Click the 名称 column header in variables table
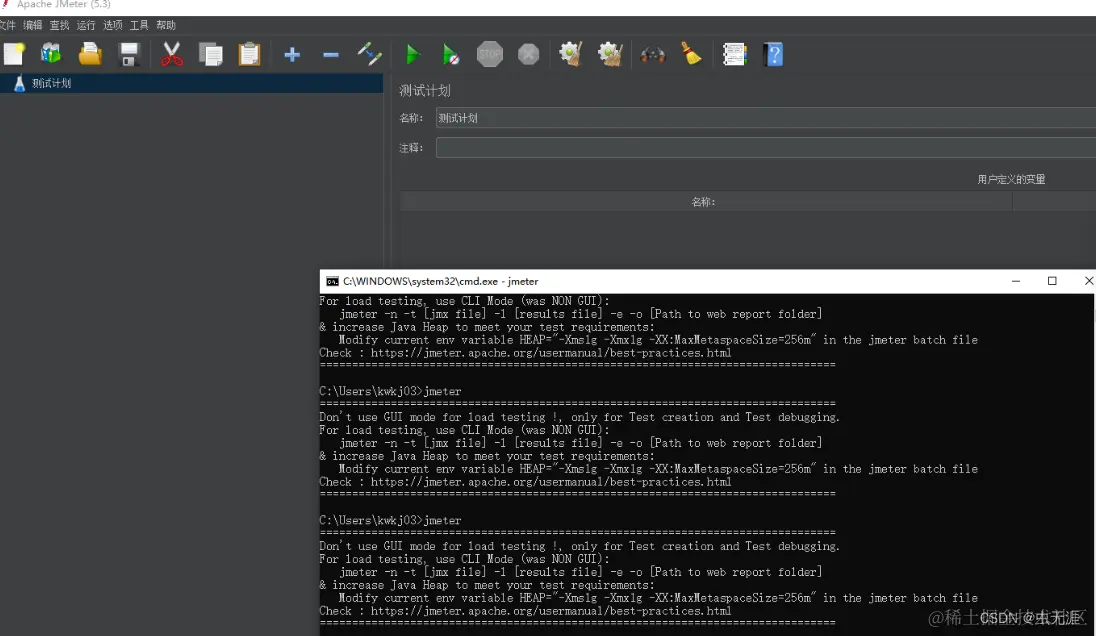1096x636 pixels. pyautogui.click(x=705, y=202)
